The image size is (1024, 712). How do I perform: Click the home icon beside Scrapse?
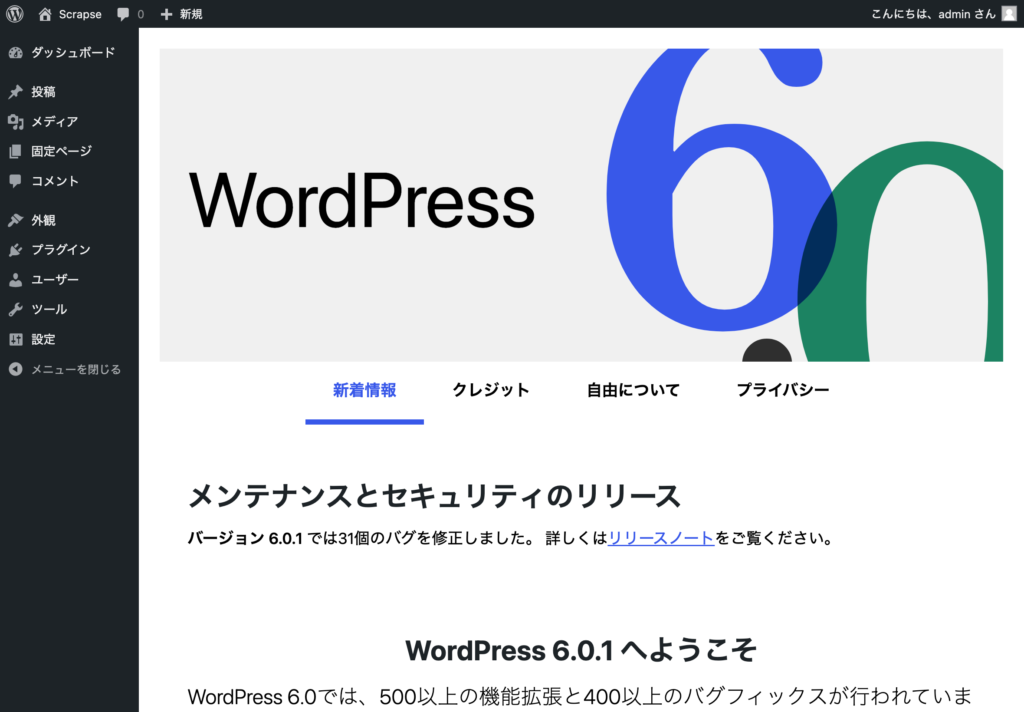coord(44,14)
